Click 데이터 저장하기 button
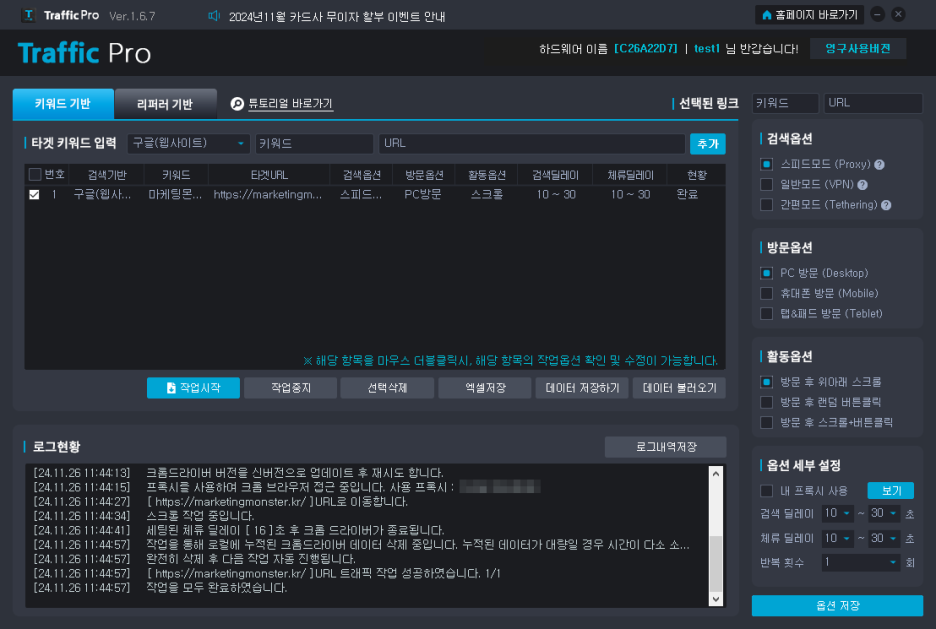Screen dimensions: 936x629 point(582,388)
